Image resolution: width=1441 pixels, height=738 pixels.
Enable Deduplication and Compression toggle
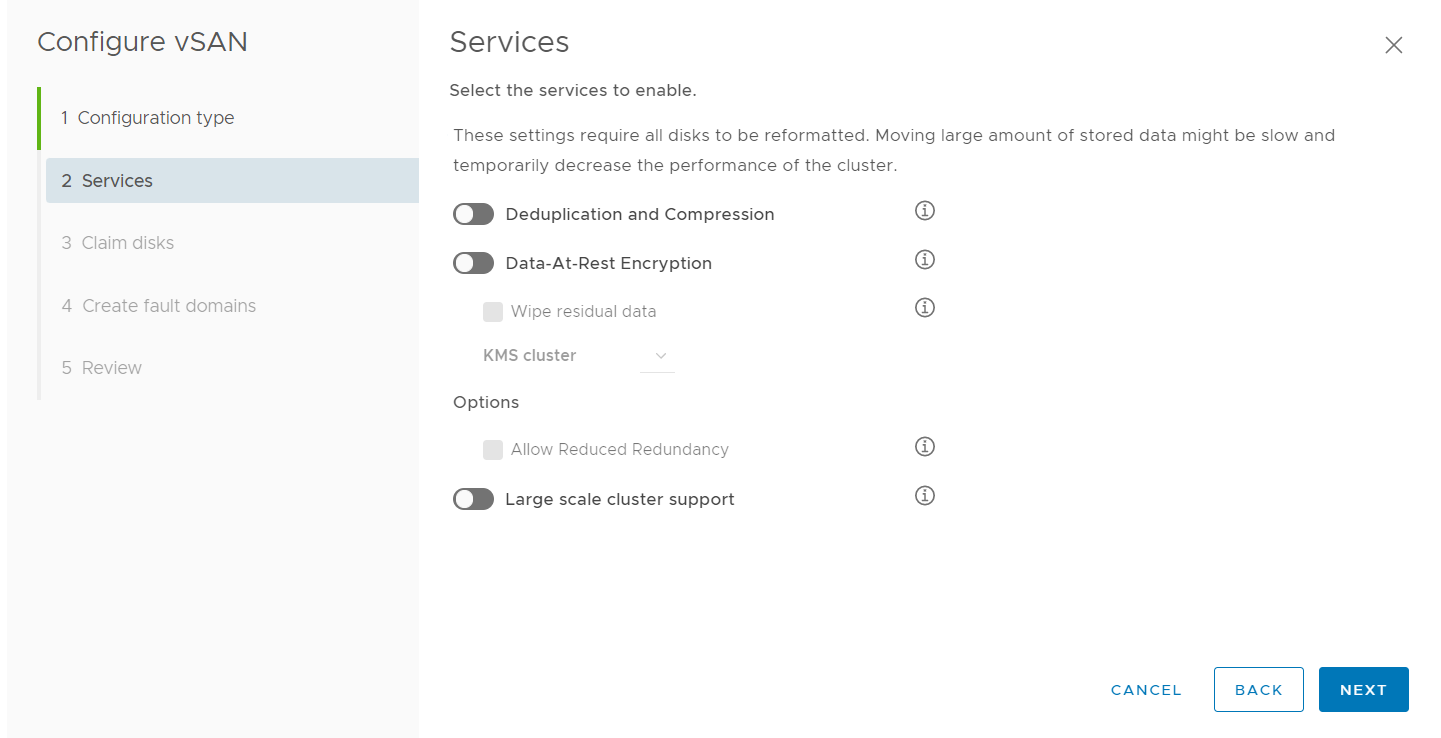click(473, 214)
